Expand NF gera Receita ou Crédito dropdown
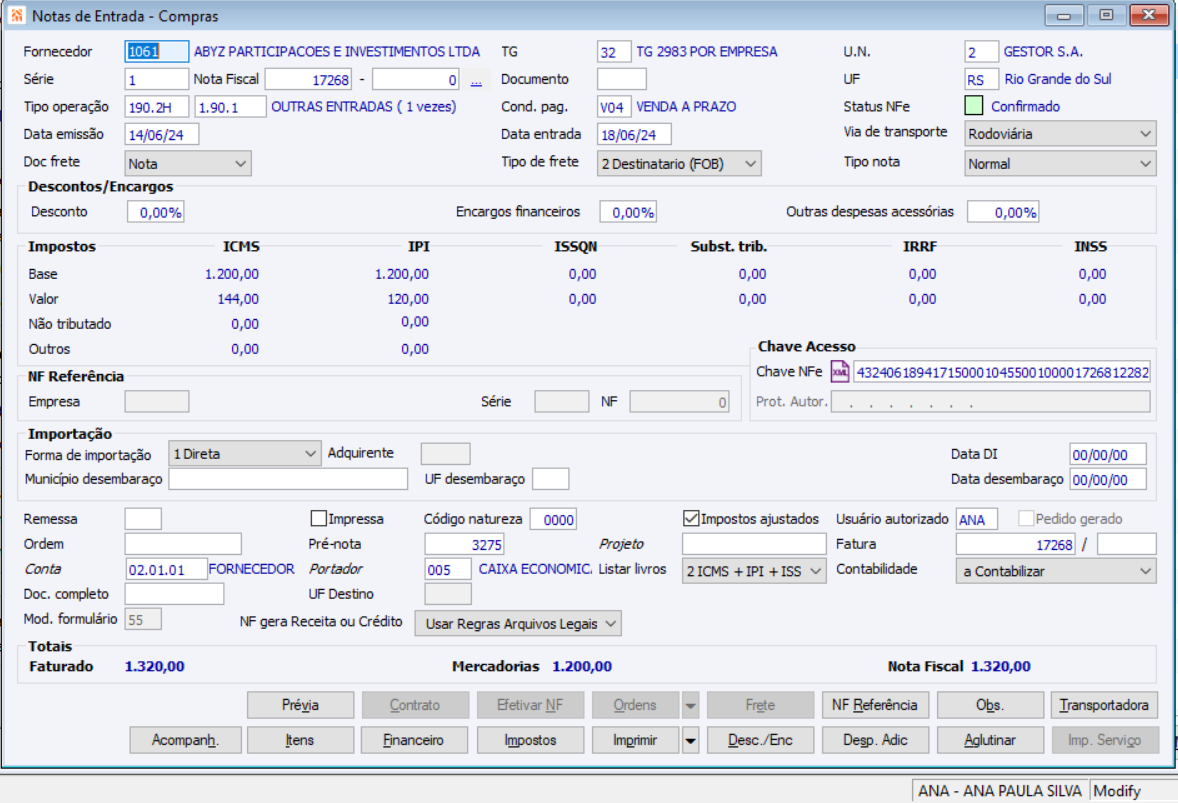Viewport: 1178px width, 803px height. click(518, 623)
